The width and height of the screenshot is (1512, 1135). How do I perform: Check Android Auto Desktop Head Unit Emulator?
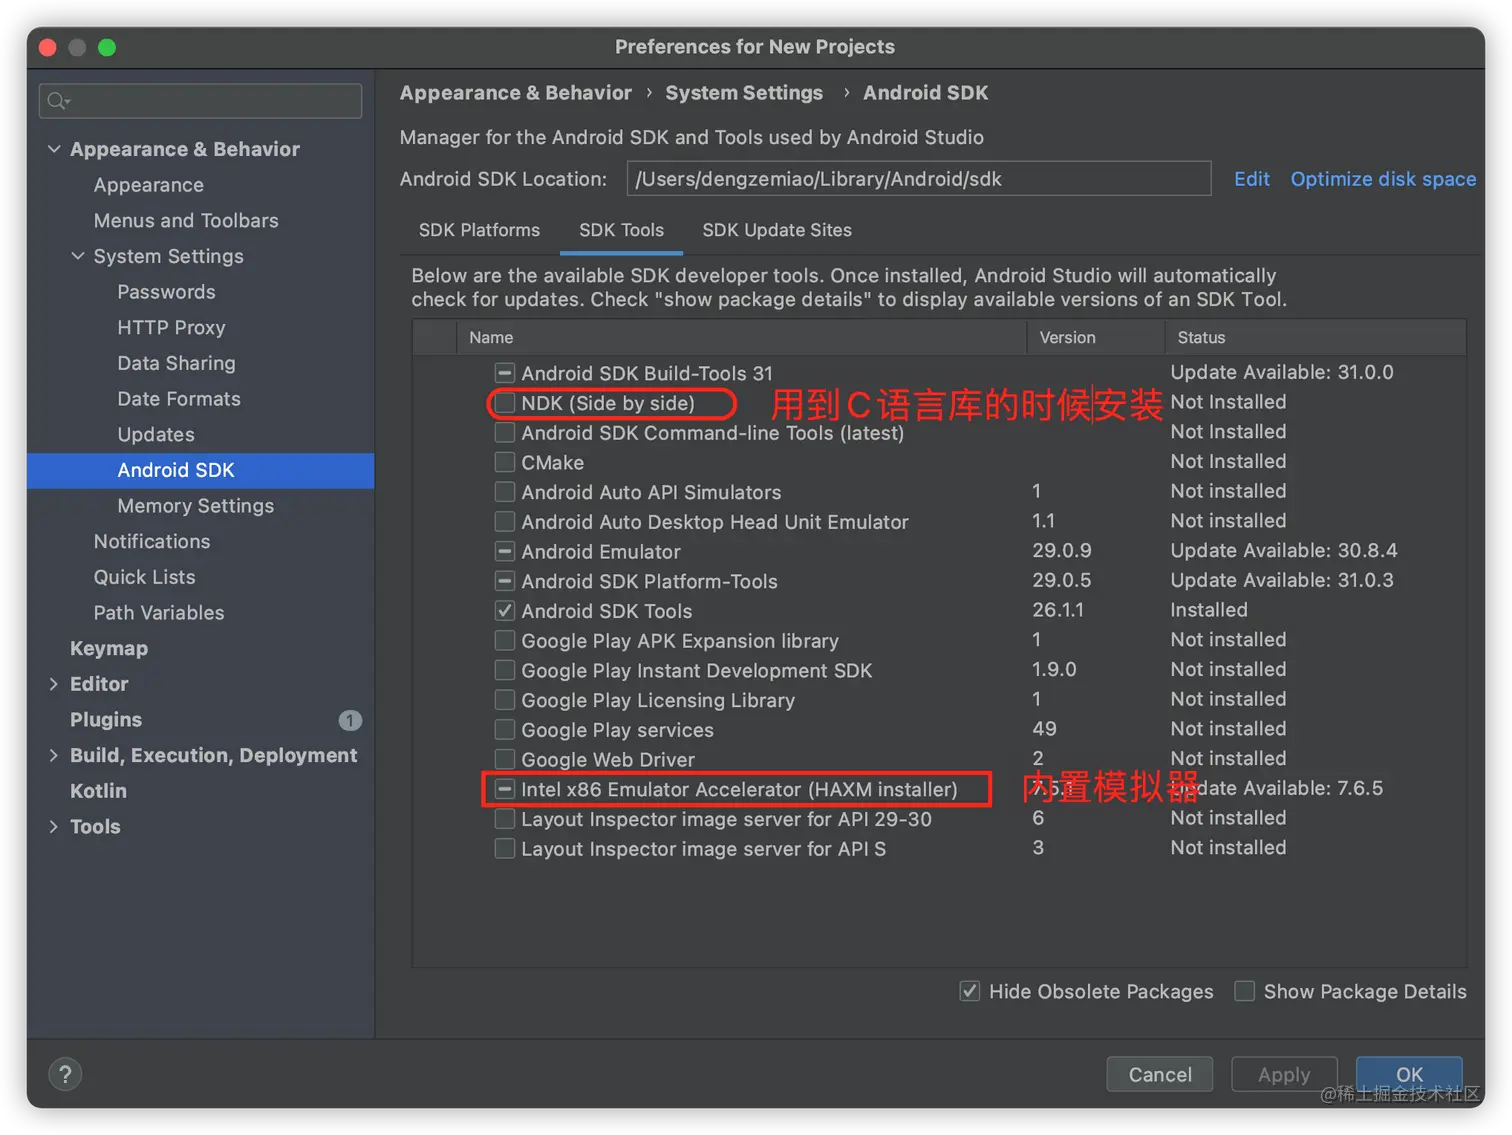[x=505, y=522]
